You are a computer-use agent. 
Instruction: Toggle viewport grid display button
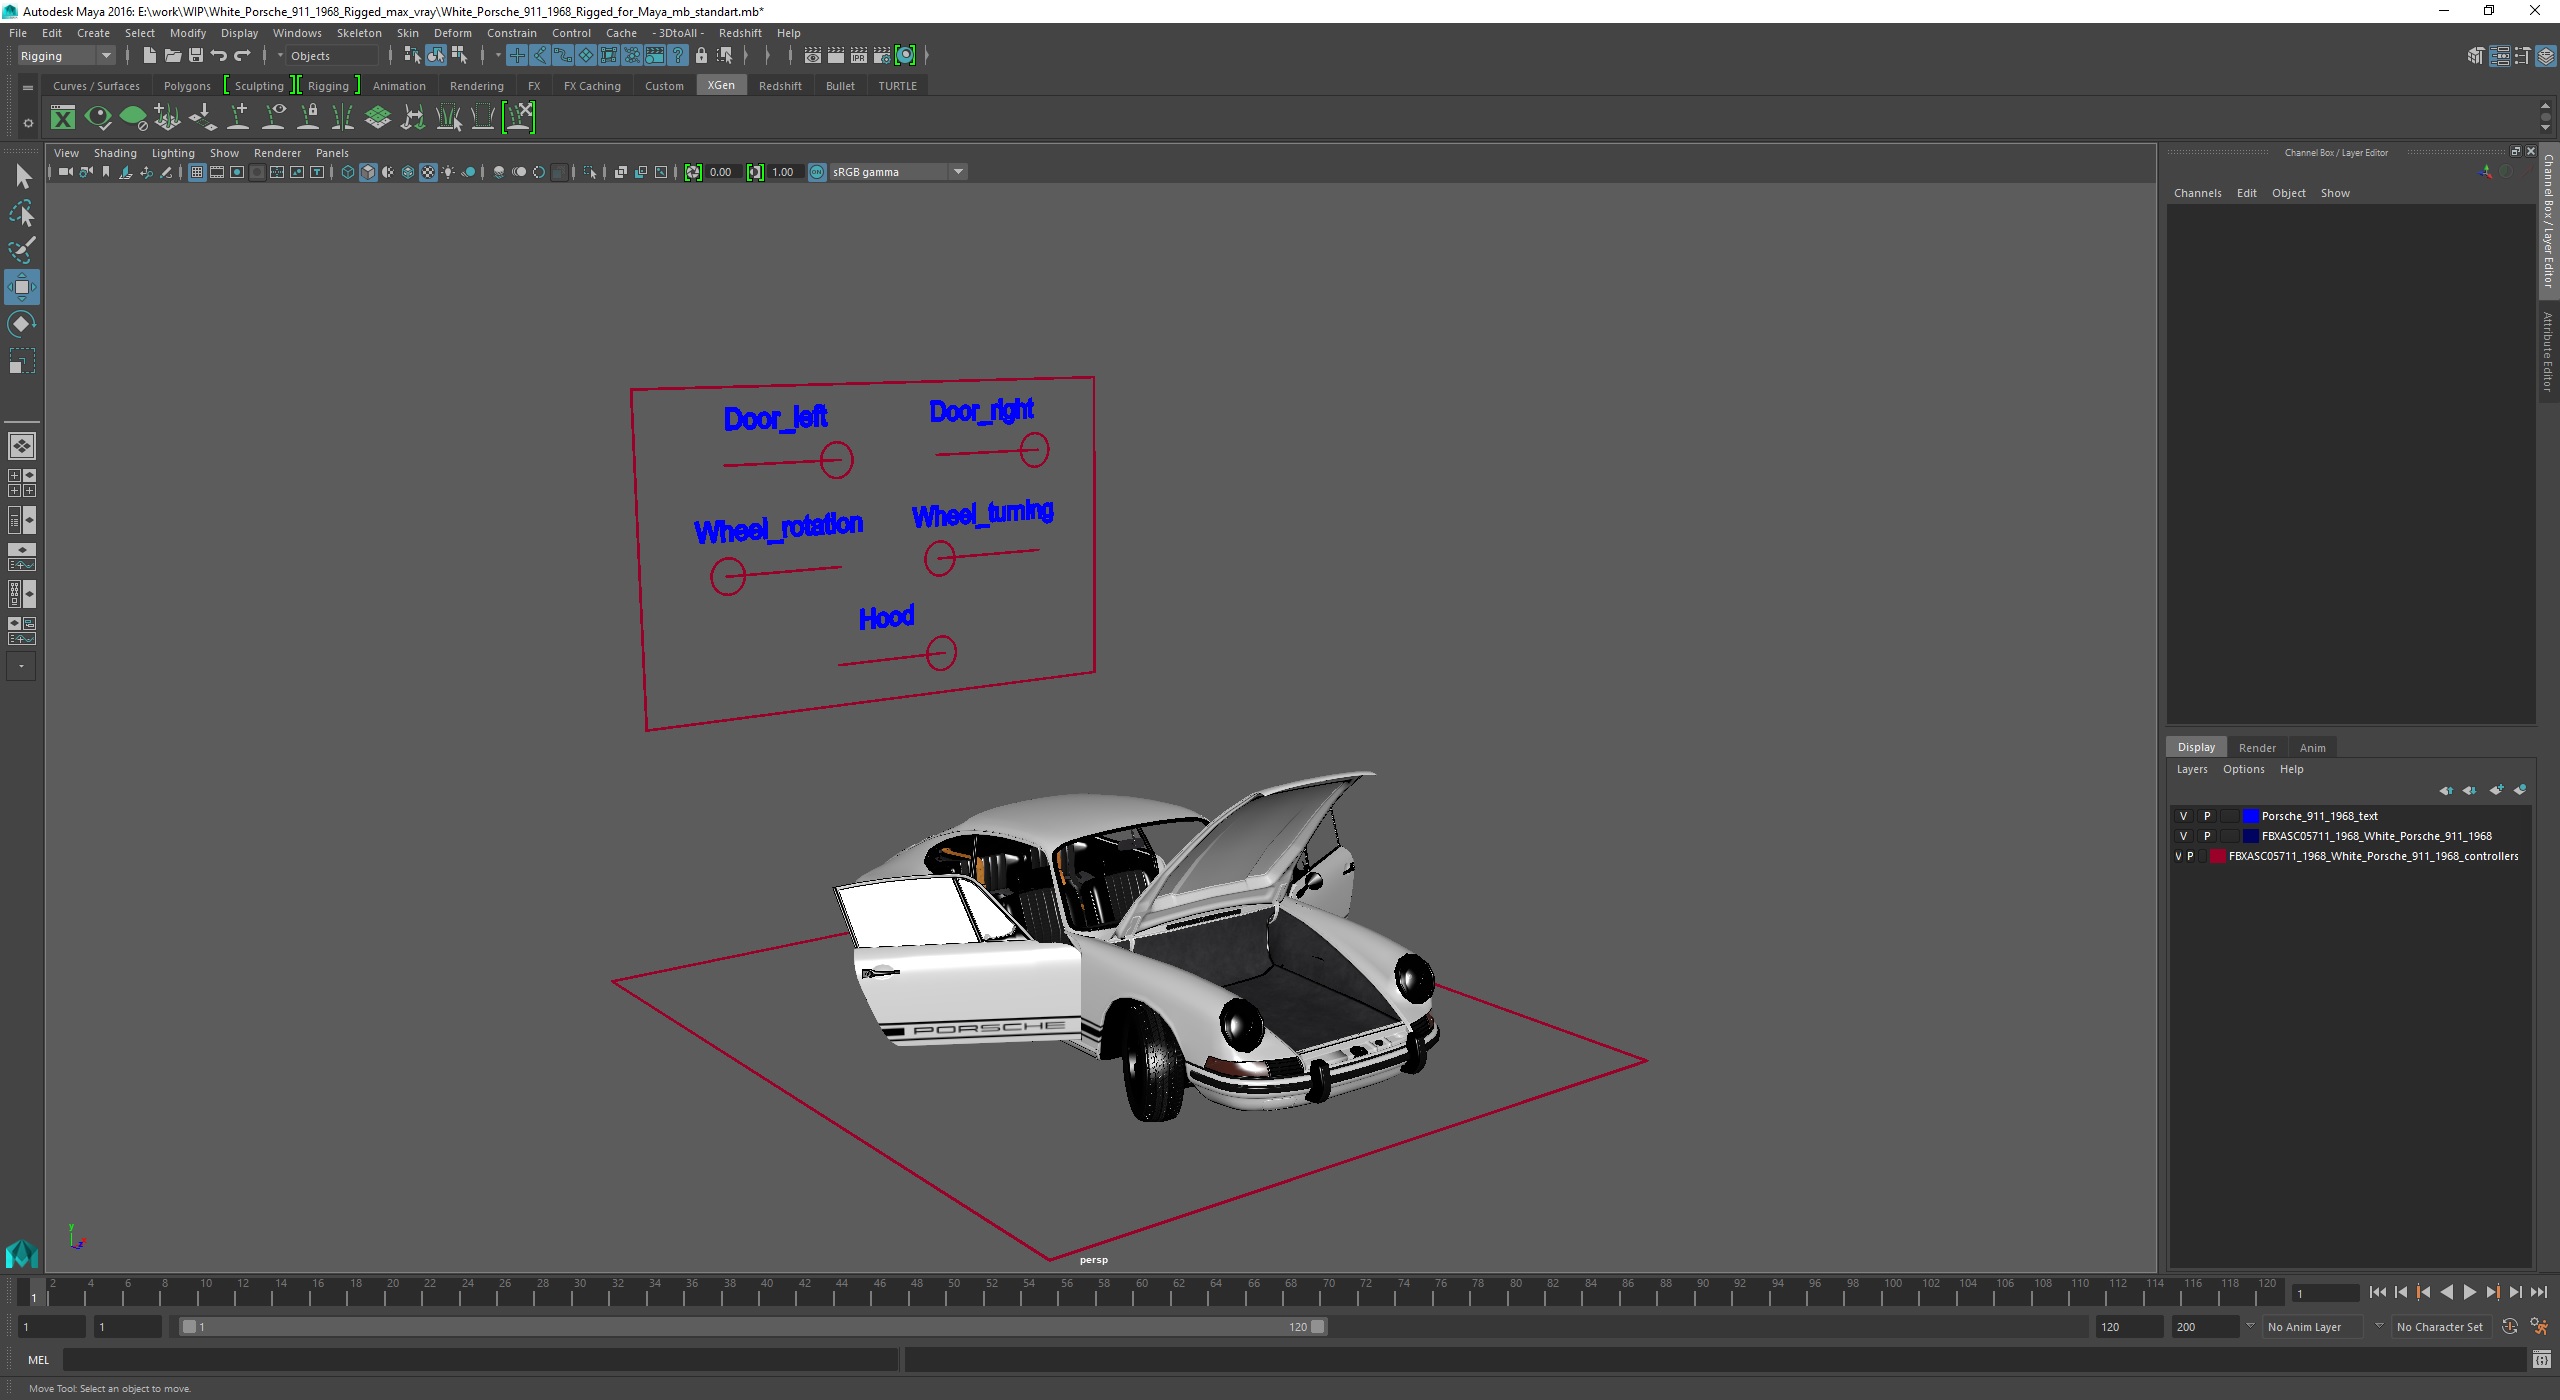pos(197,172)
